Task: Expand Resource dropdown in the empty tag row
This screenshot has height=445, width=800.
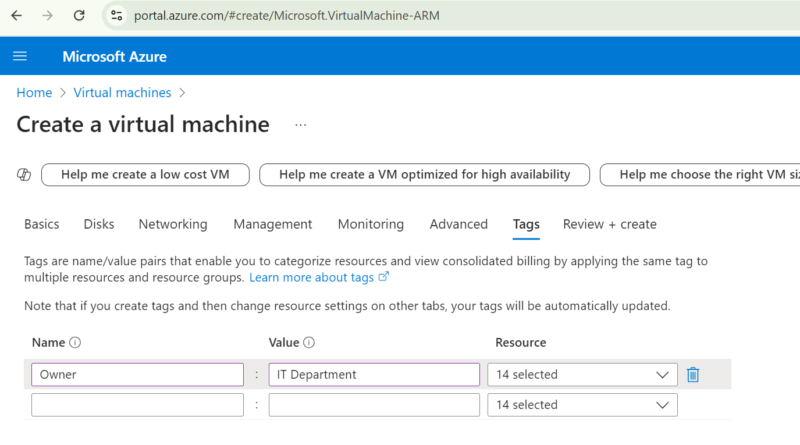Action: pyautogui.click(x=582, y=405)
